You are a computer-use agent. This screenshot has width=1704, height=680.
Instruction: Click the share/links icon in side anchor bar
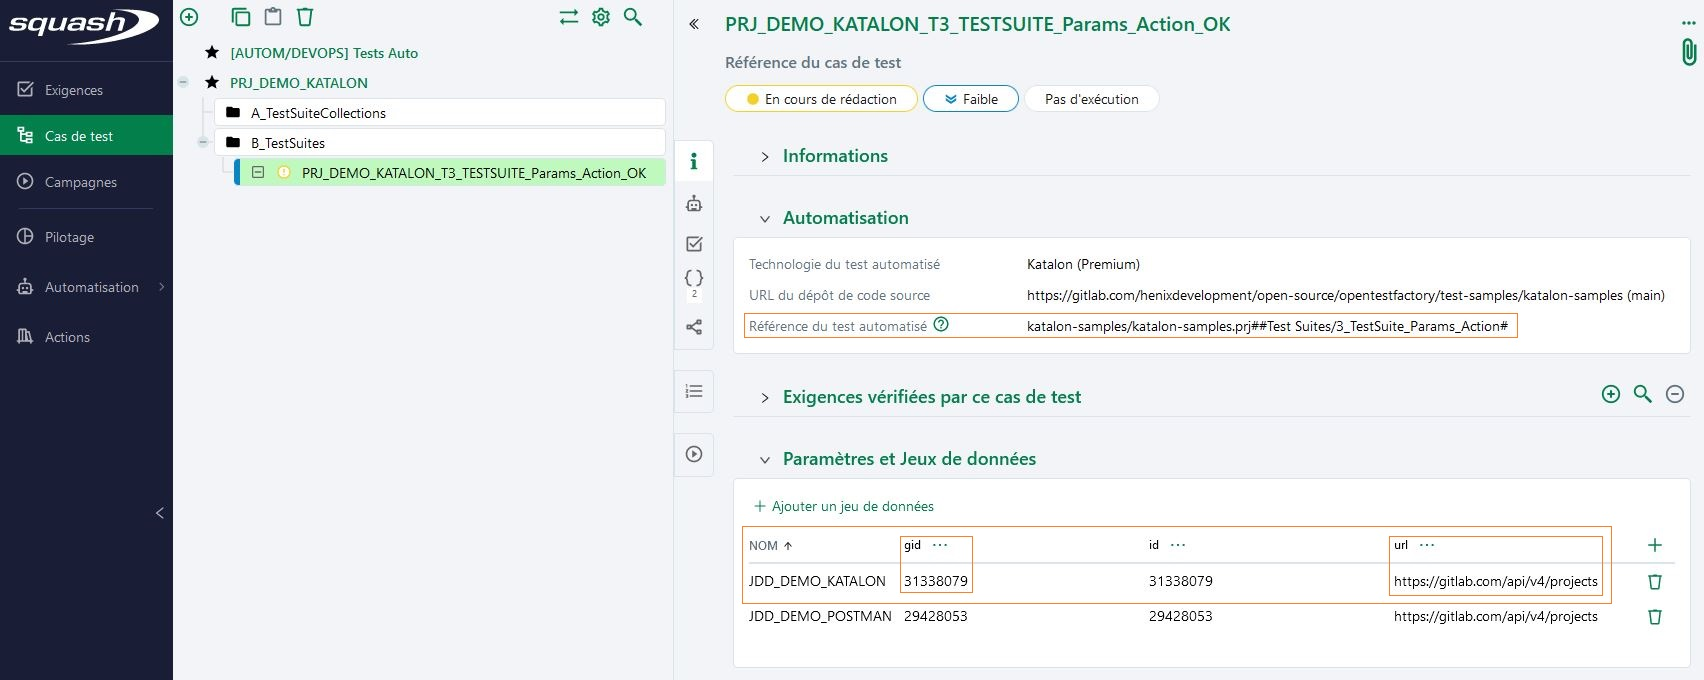tap(694, 327)
